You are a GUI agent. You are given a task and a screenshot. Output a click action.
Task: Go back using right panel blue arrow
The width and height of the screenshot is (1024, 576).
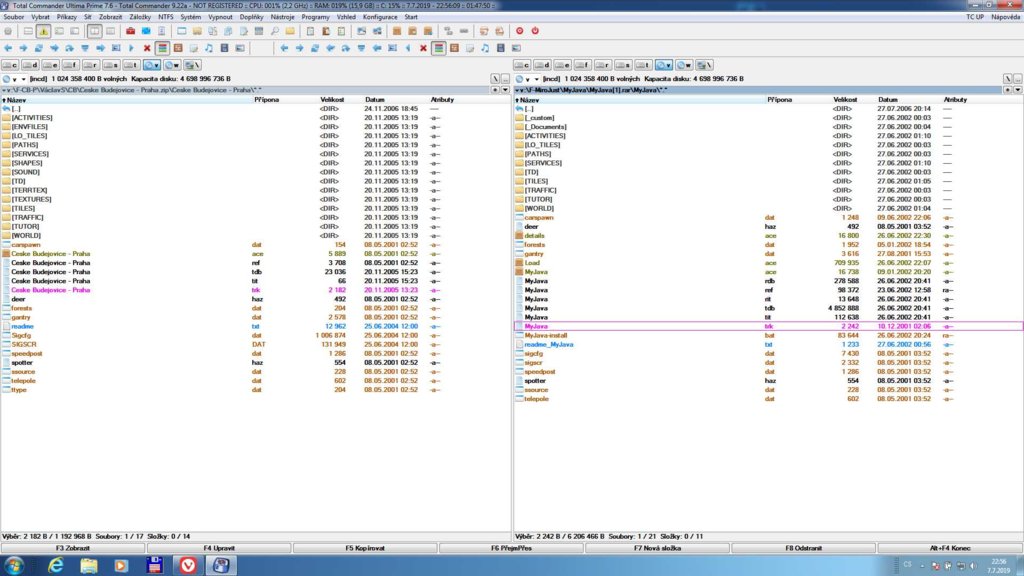point(284,48)
